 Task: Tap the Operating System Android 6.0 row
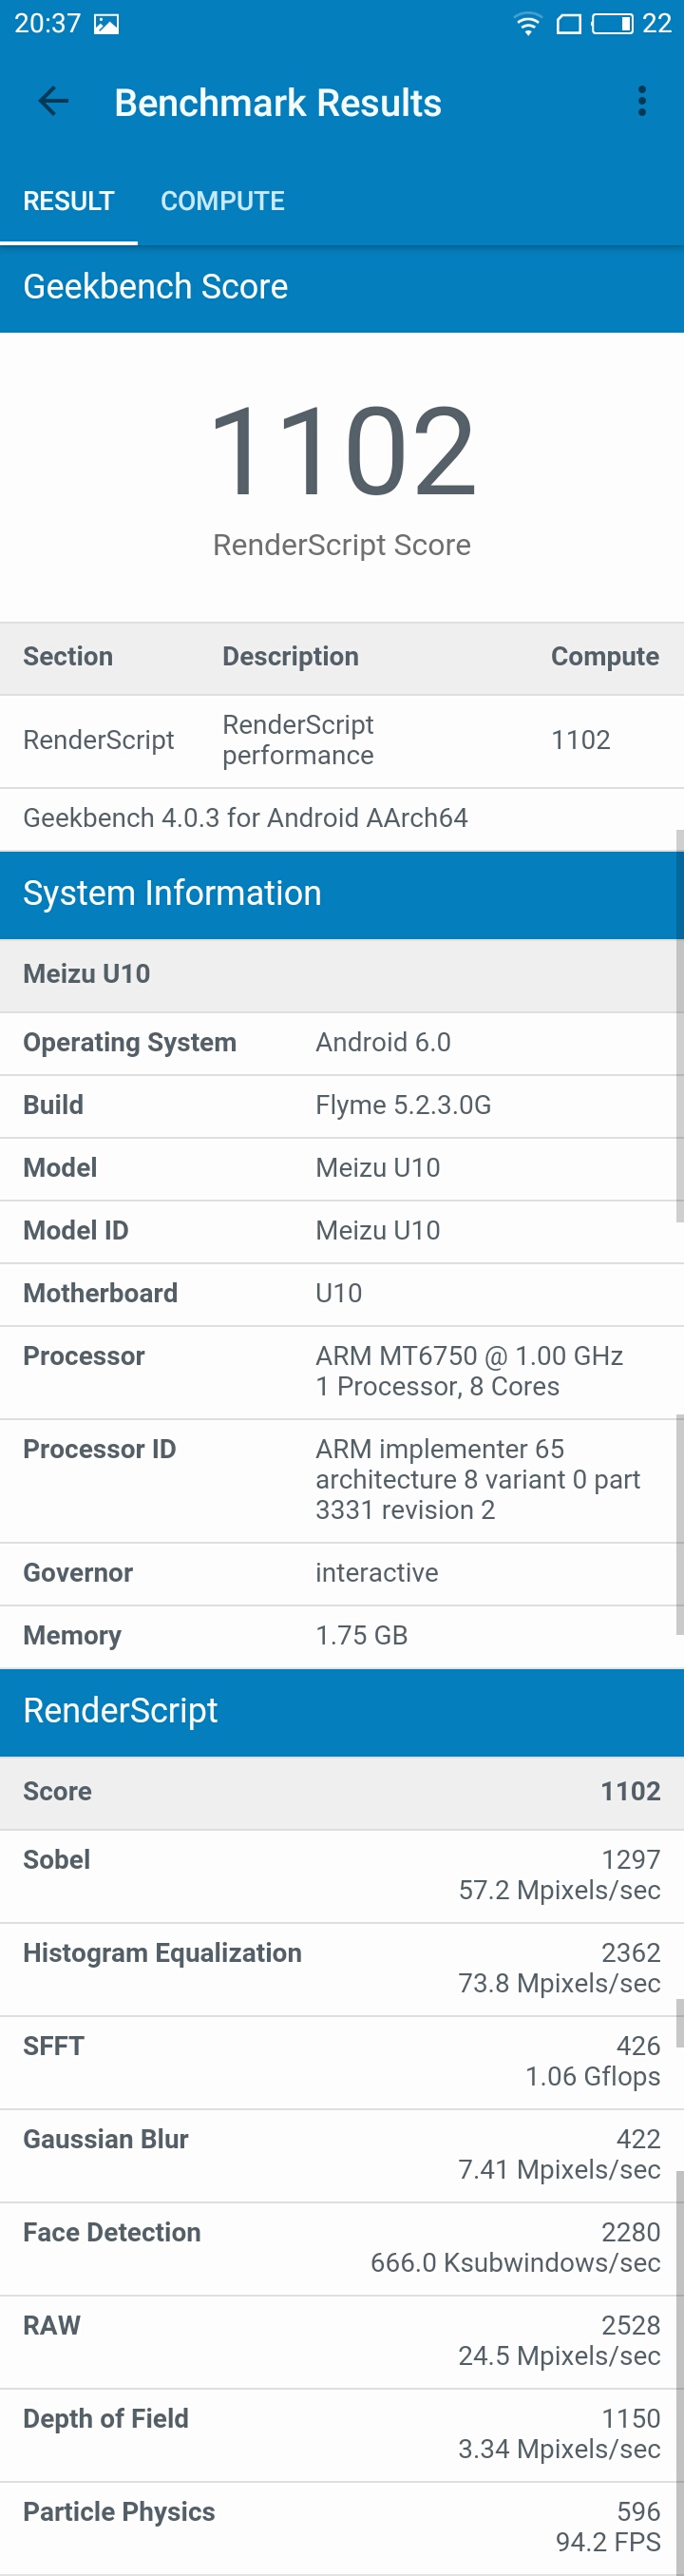tap(342, 1043)
